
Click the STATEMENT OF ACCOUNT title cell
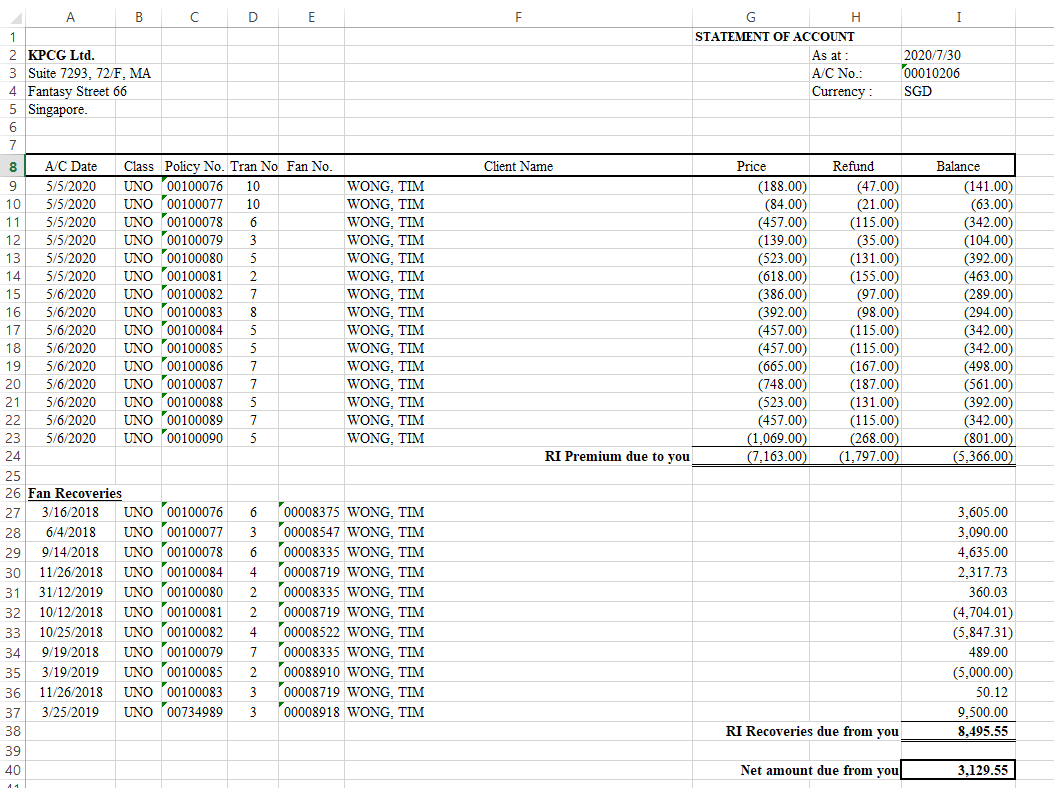click(x=774, y=37)
